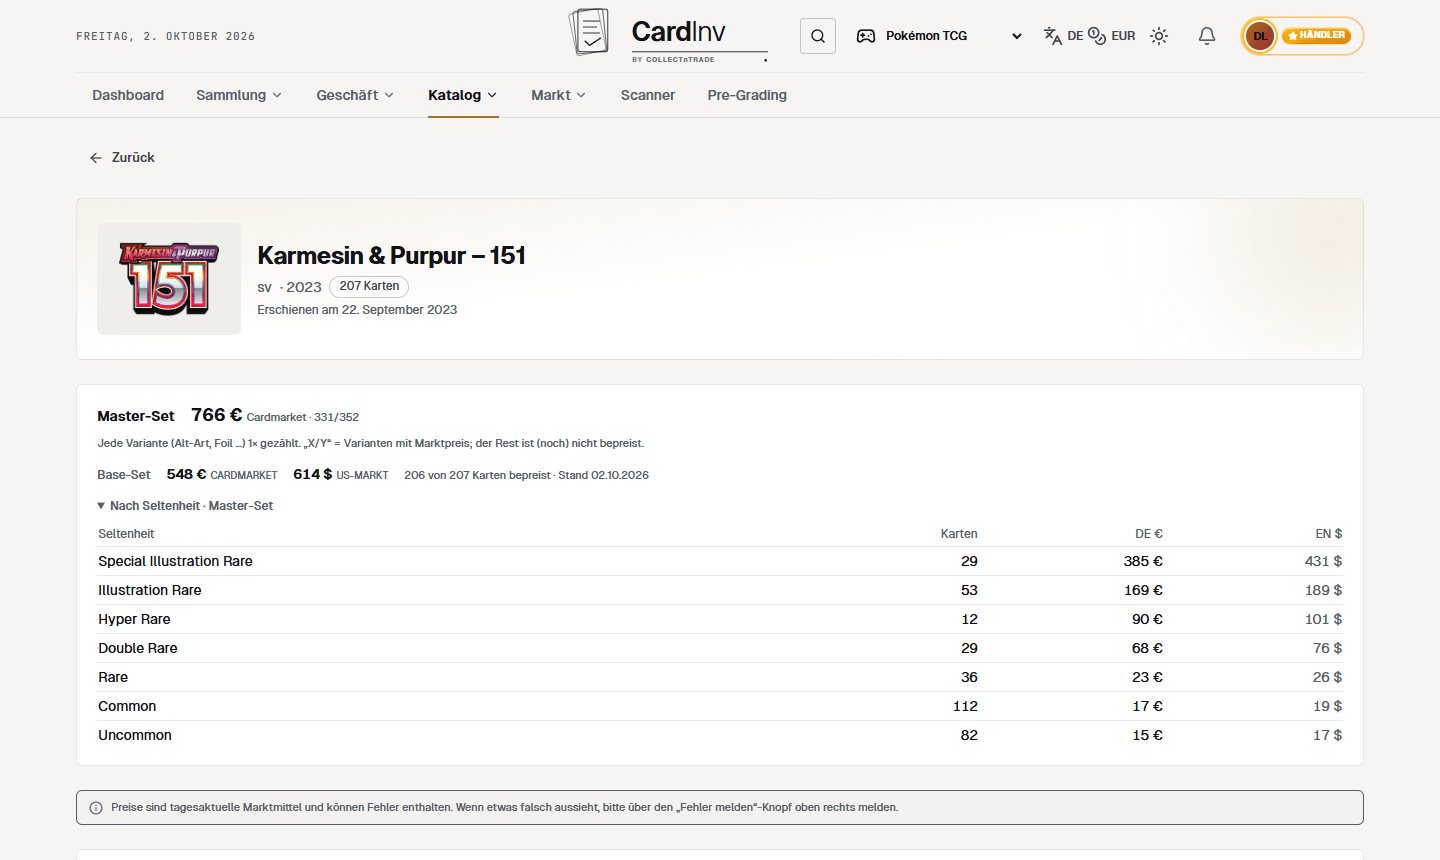Expand the Geschäft menu
The width and height of the screenshot is (1440, 860).
click(355, 95)
